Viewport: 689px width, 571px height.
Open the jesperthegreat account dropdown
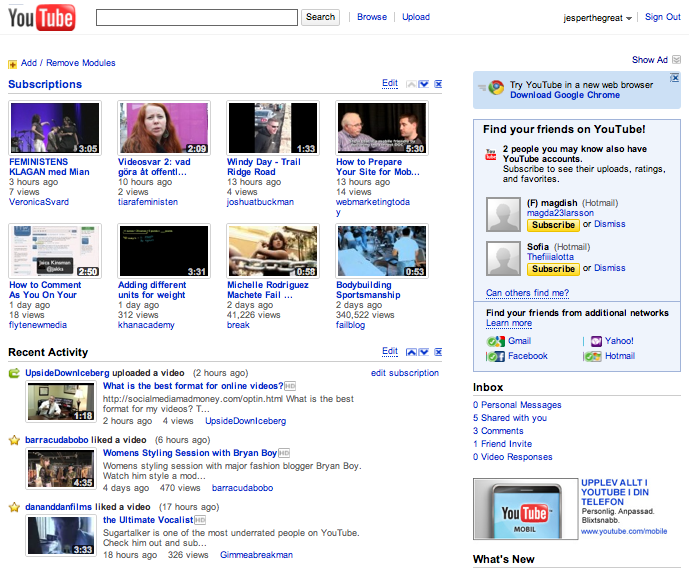tap(598, 18)
